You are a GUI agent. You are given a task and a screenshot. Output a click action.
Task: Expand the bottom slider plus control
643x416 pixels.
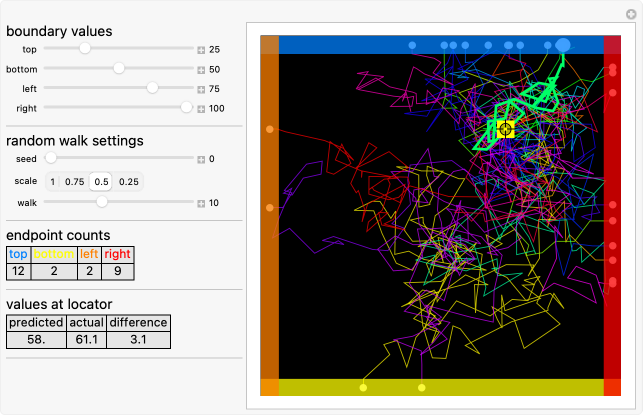(201, 70)
